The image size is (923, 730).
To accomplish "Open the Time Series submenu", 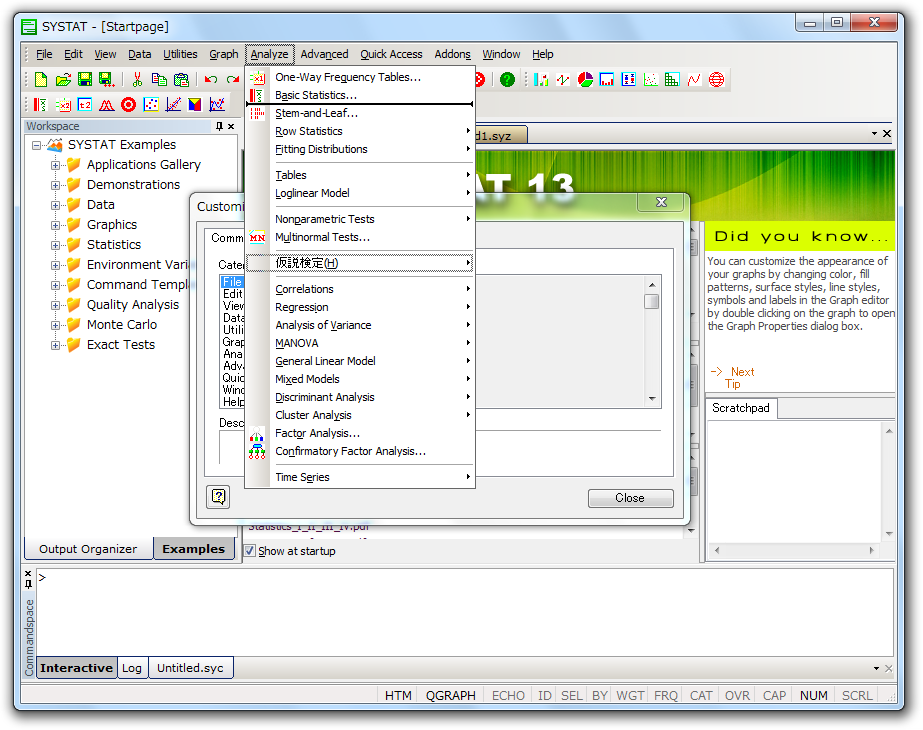I will pyautogui.click(x=360, y=477).
